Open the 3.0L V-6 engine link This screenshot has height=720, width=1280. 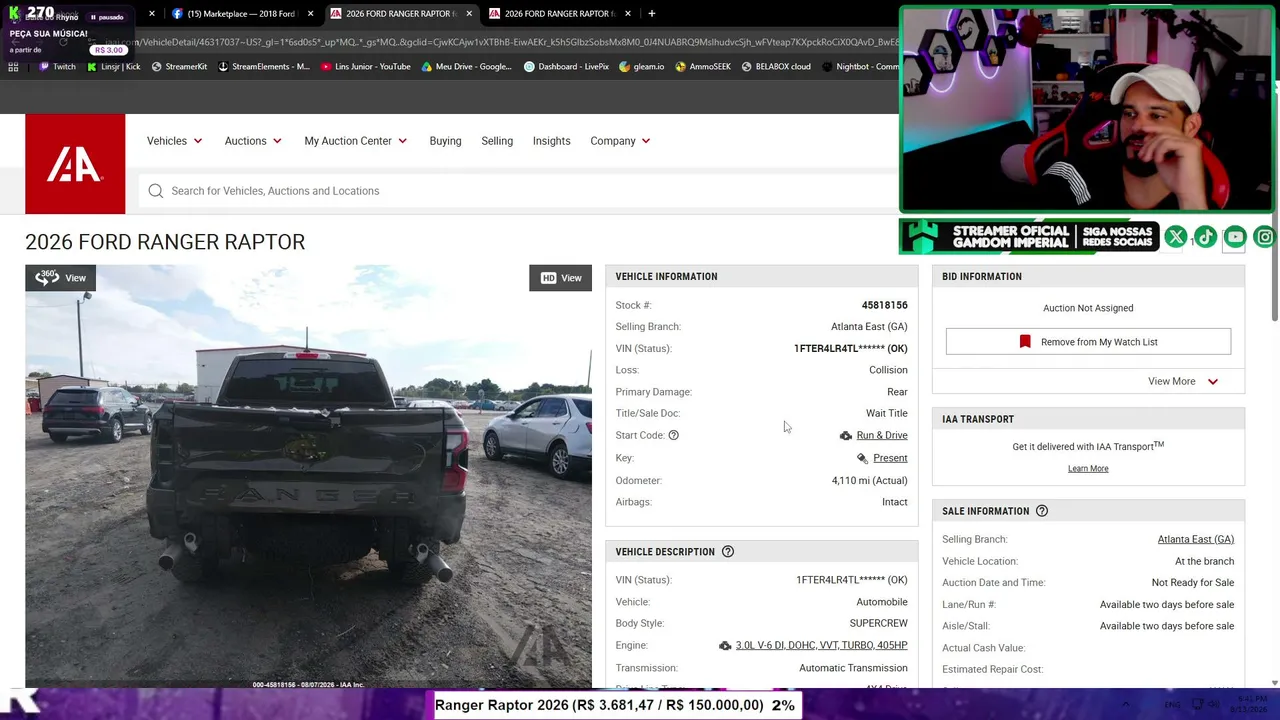821,646
